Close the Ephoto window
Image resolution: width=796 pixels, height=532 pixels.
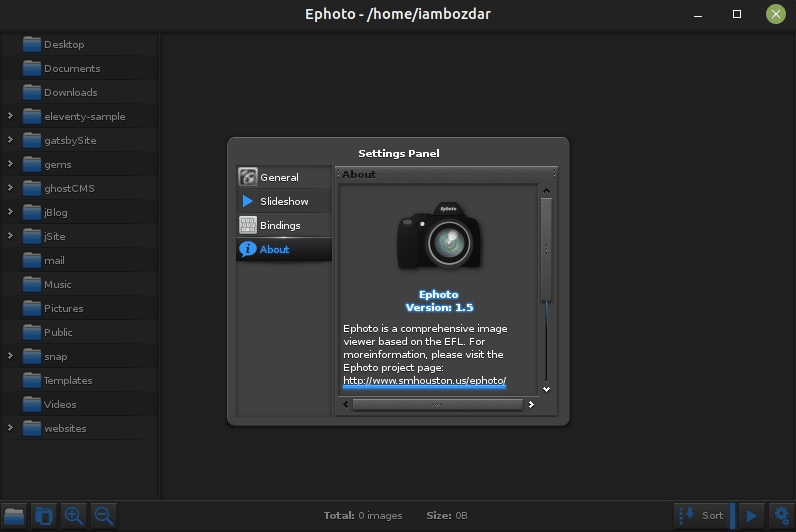(776, 14)
